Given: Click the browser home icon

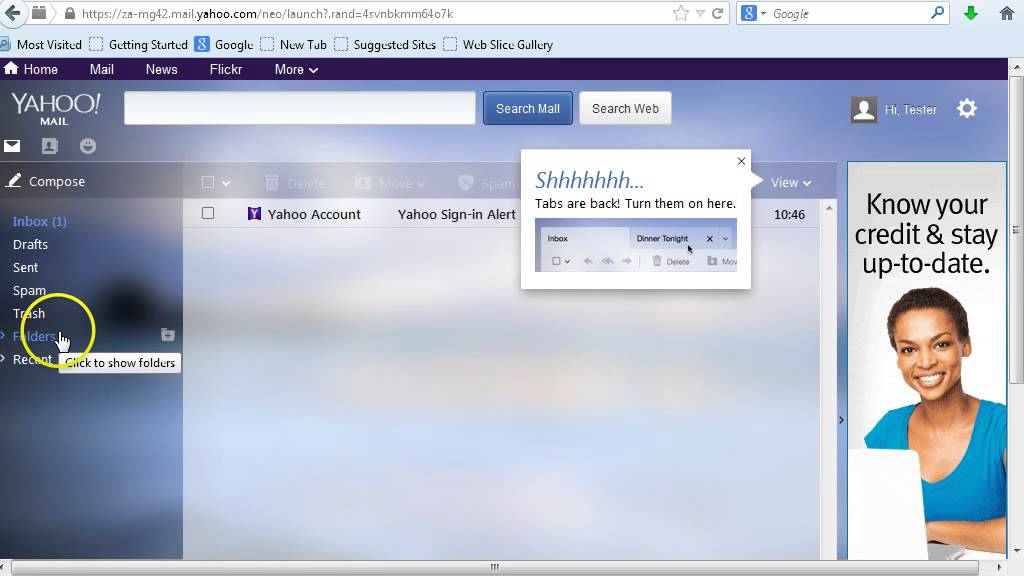Looking at the screenshot, I should pos(1006,12).
